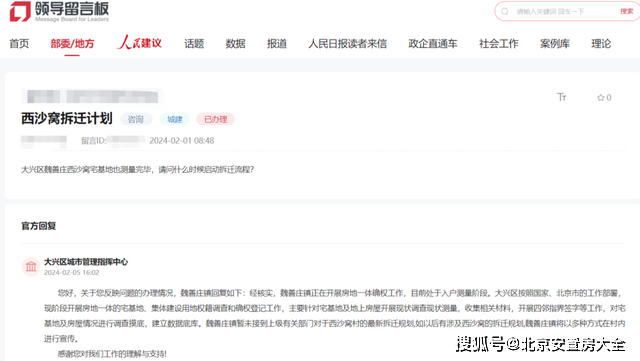The width and height of the screenshot is (640, 361).
Task: Click the question text about 魏善庄西沙窝
Action: pyautogui.click(x=138, y=169)
